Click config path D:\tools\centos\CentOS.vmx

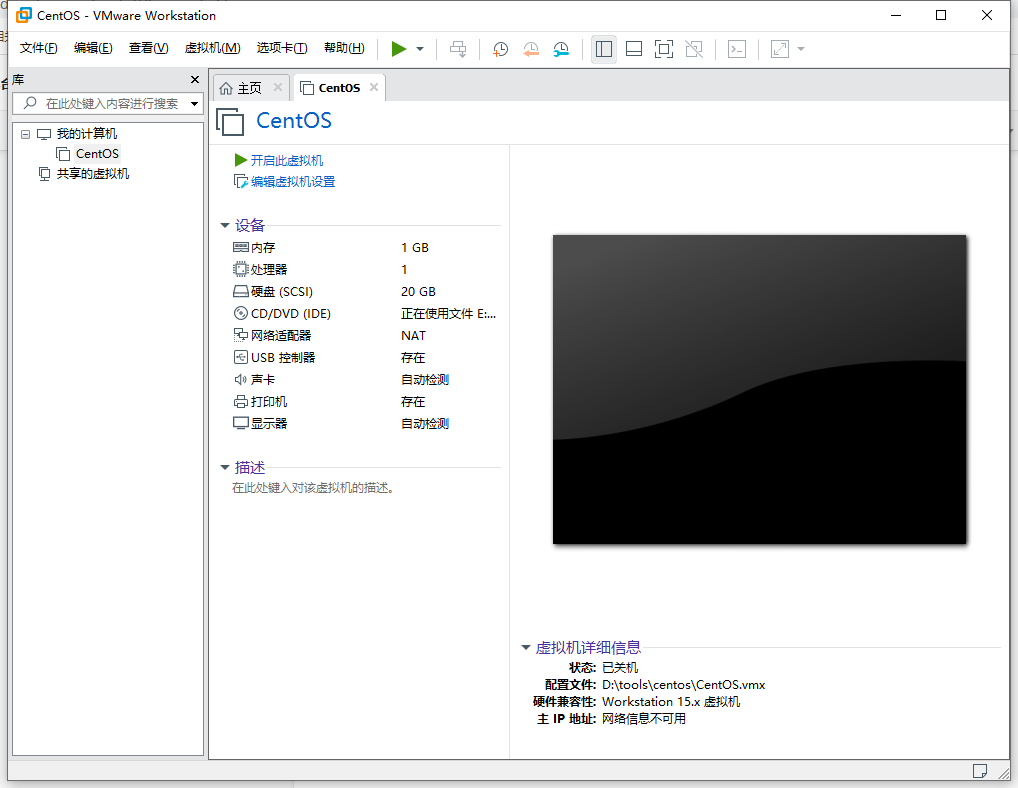coord(684,685)
